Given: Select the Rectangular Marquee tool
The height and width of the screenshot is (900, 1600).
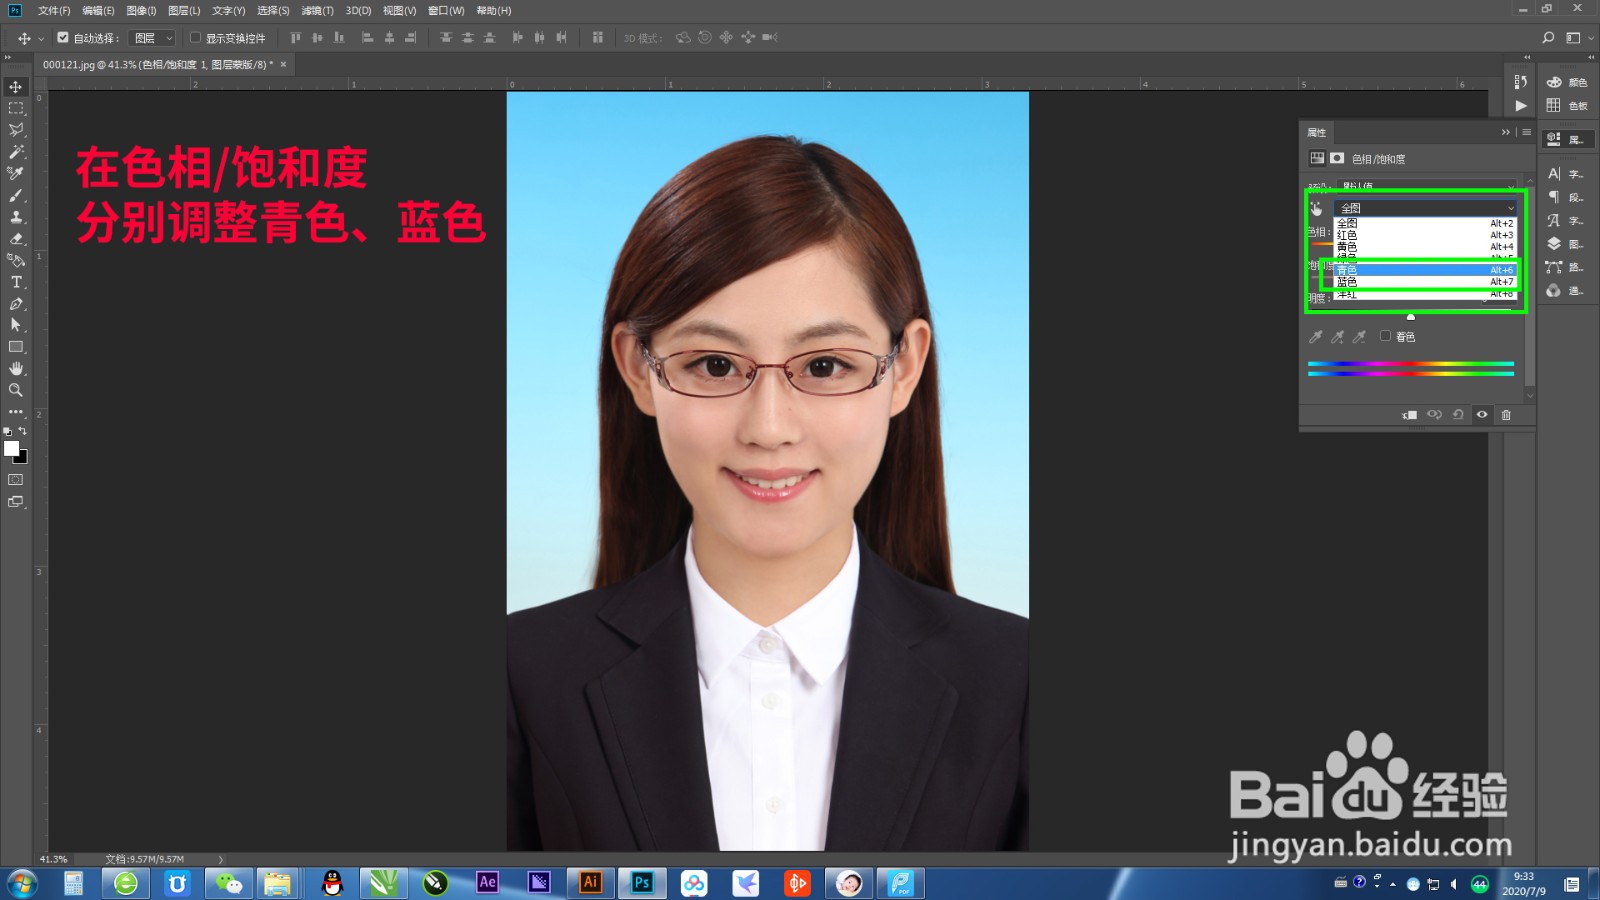Looking at the screenshot, I should pos(16,108).
